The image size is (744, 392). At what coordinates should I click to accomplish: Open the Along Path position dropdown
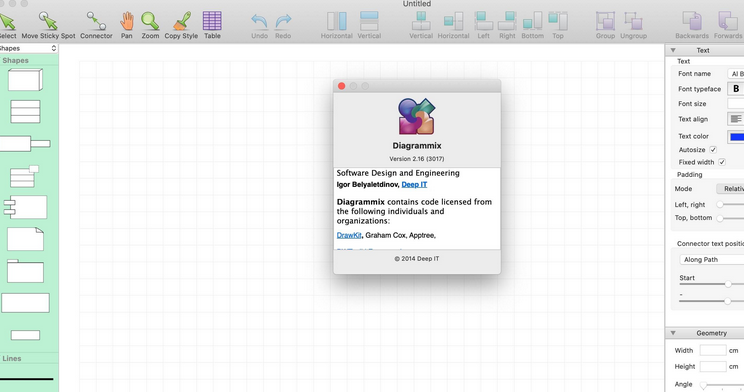(712, 260)
